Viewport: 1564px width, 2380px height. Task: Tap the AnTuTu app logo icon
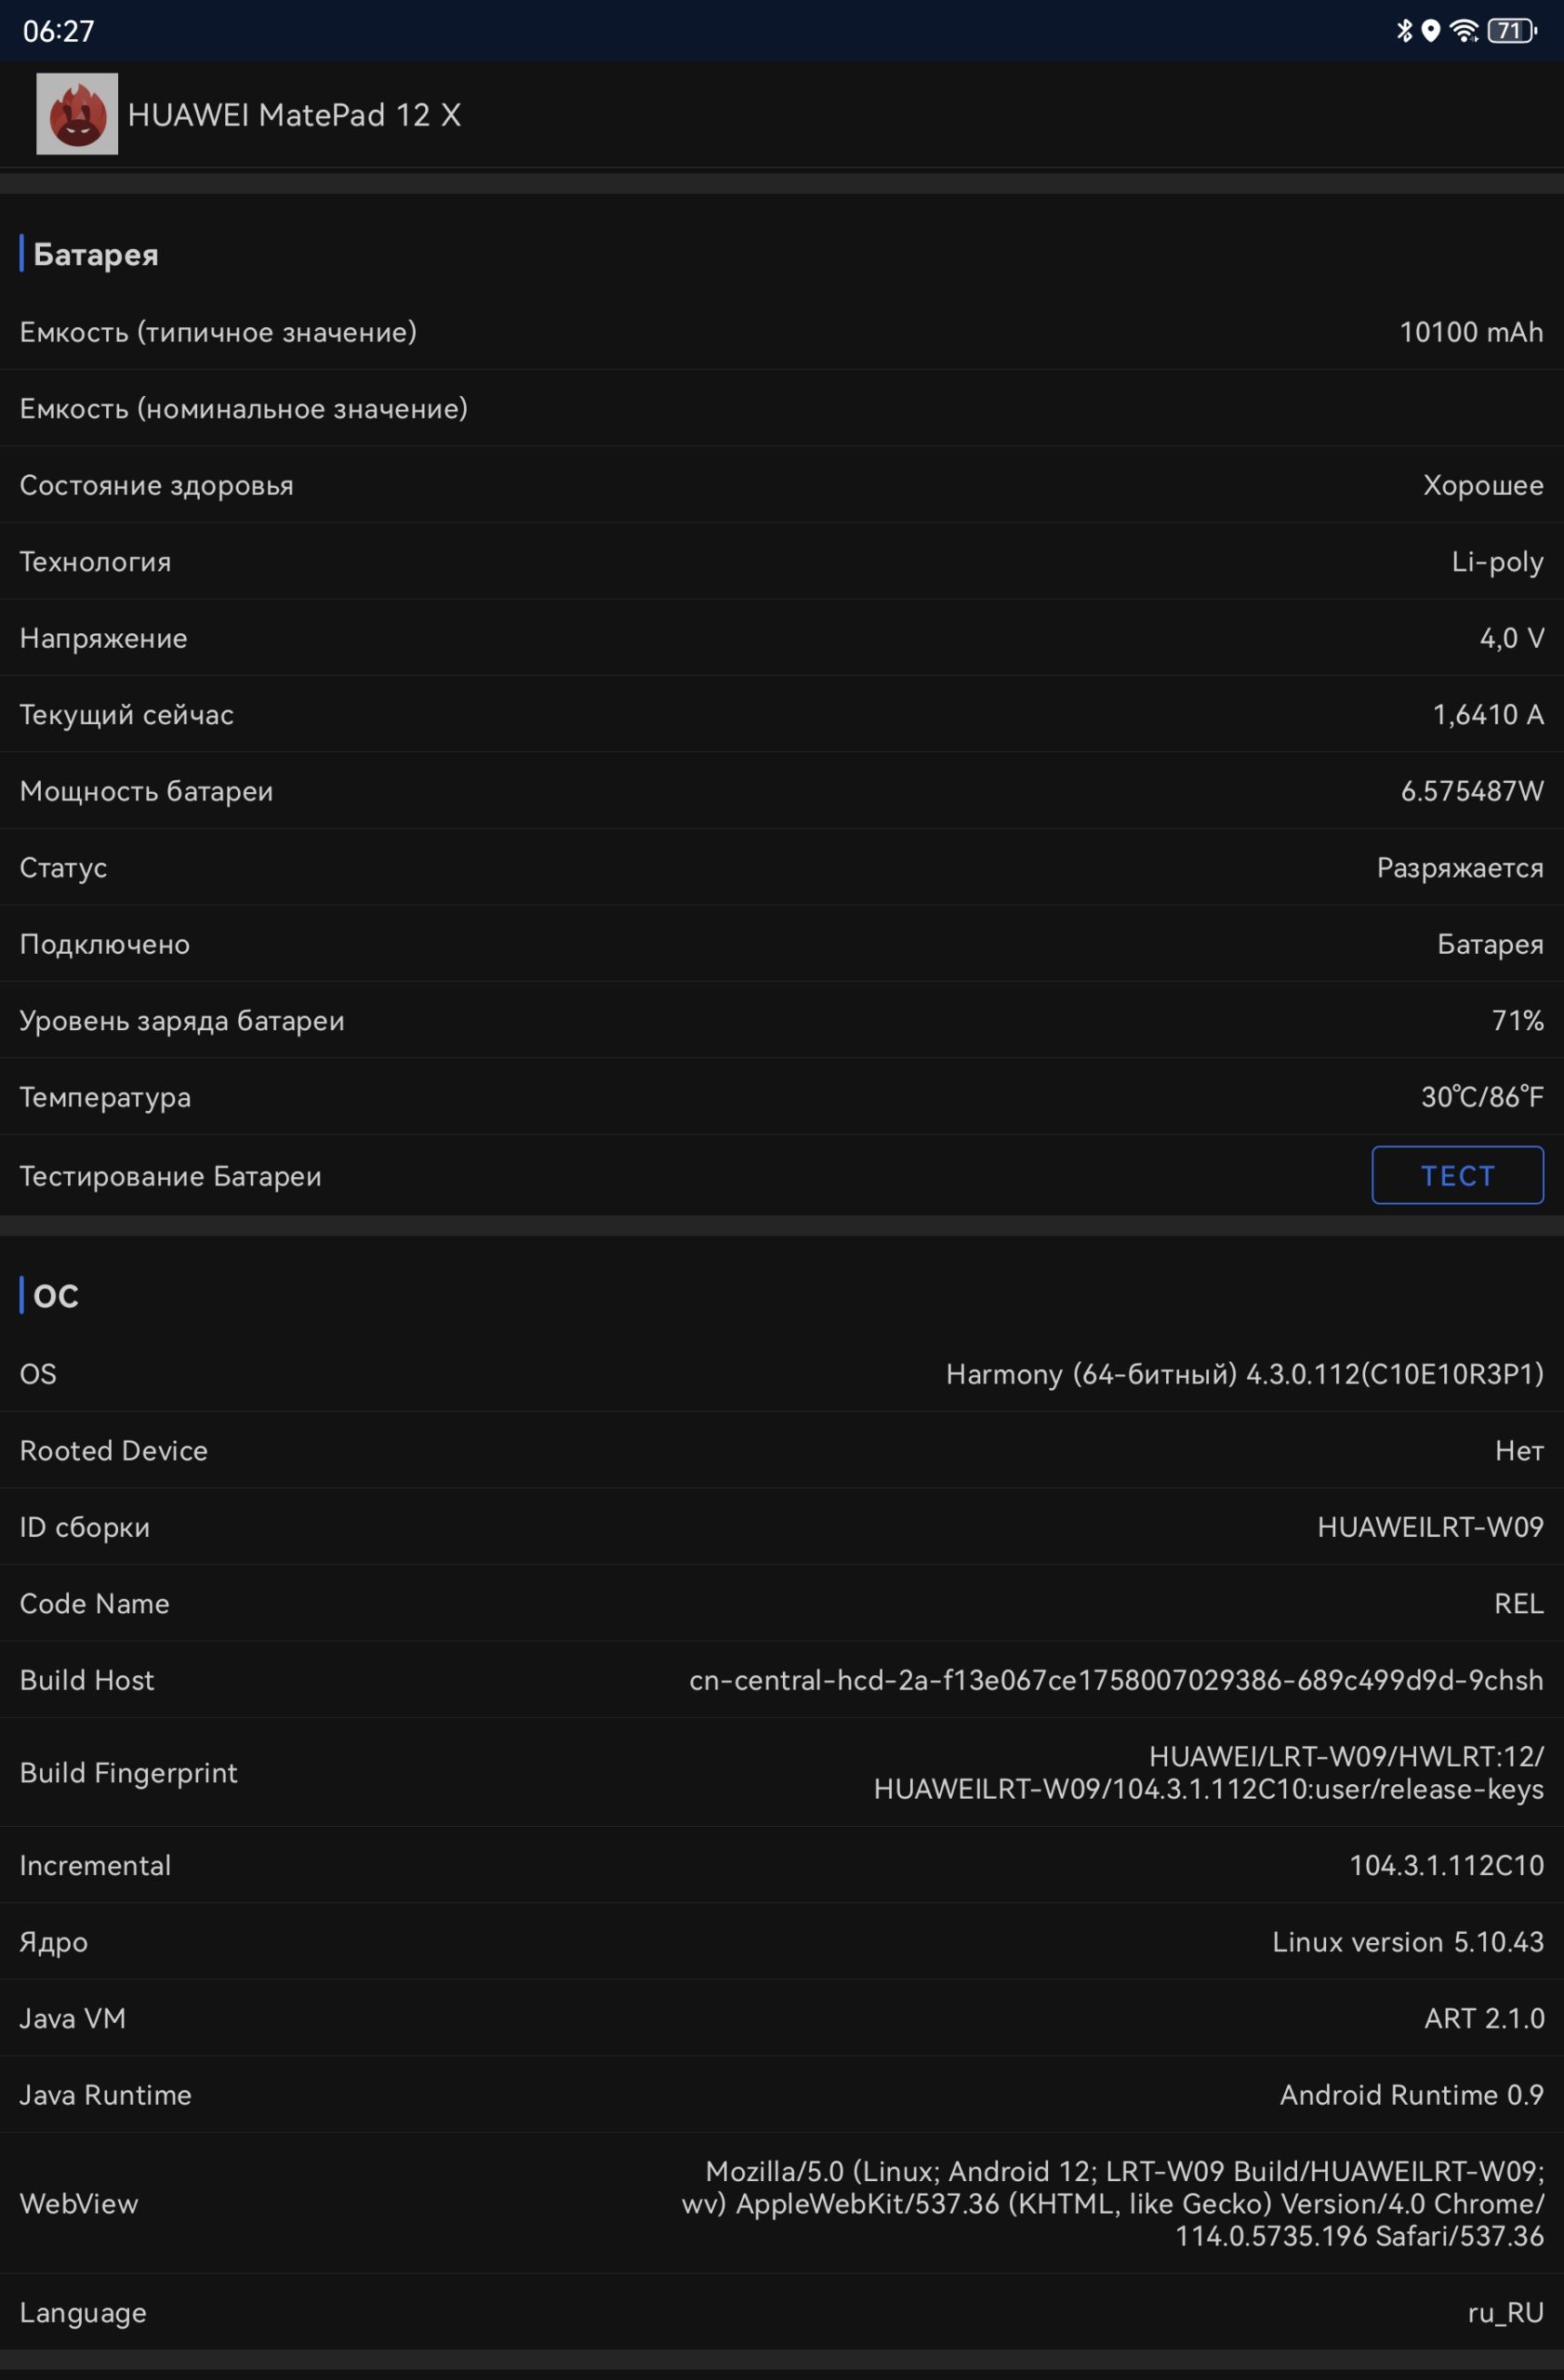[x=77, y=114]
